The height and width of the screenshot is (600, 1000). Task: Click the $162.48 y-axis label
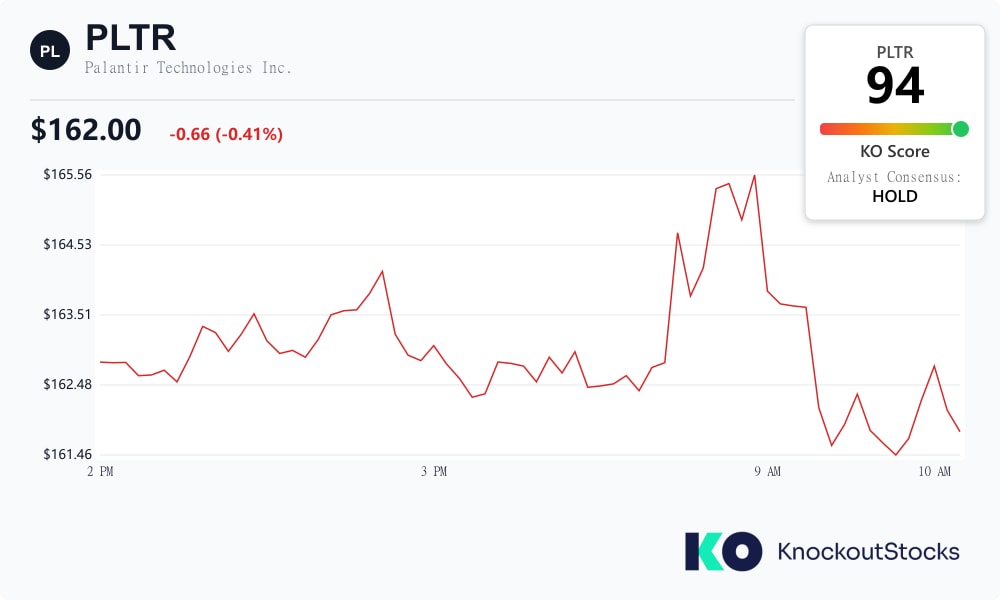point(68,384)
